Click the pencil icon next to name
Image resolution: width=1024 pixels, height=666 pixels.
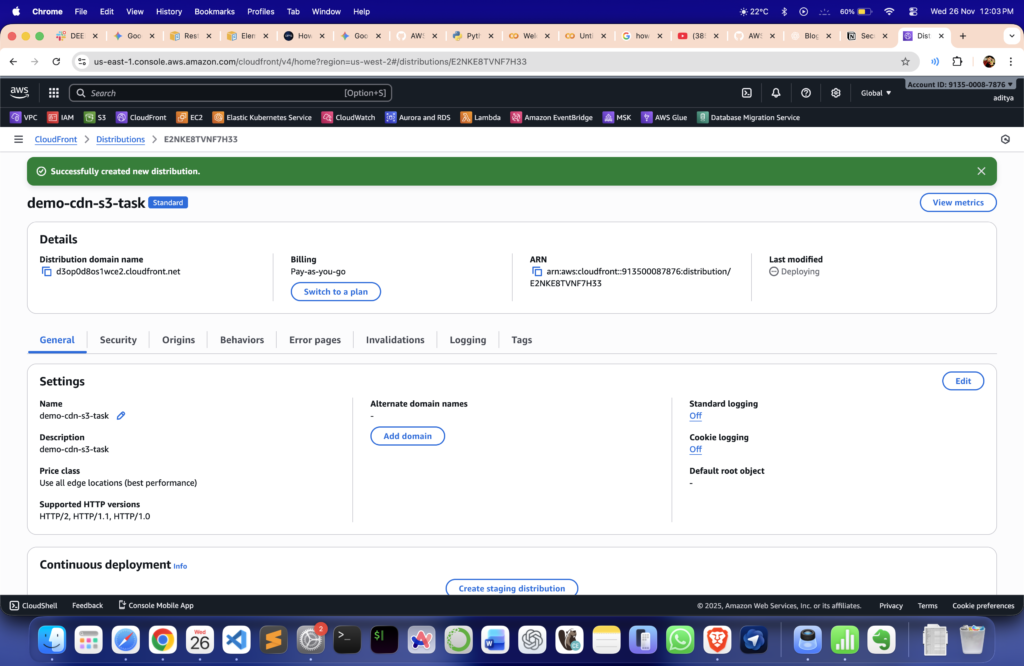(121, 416)
